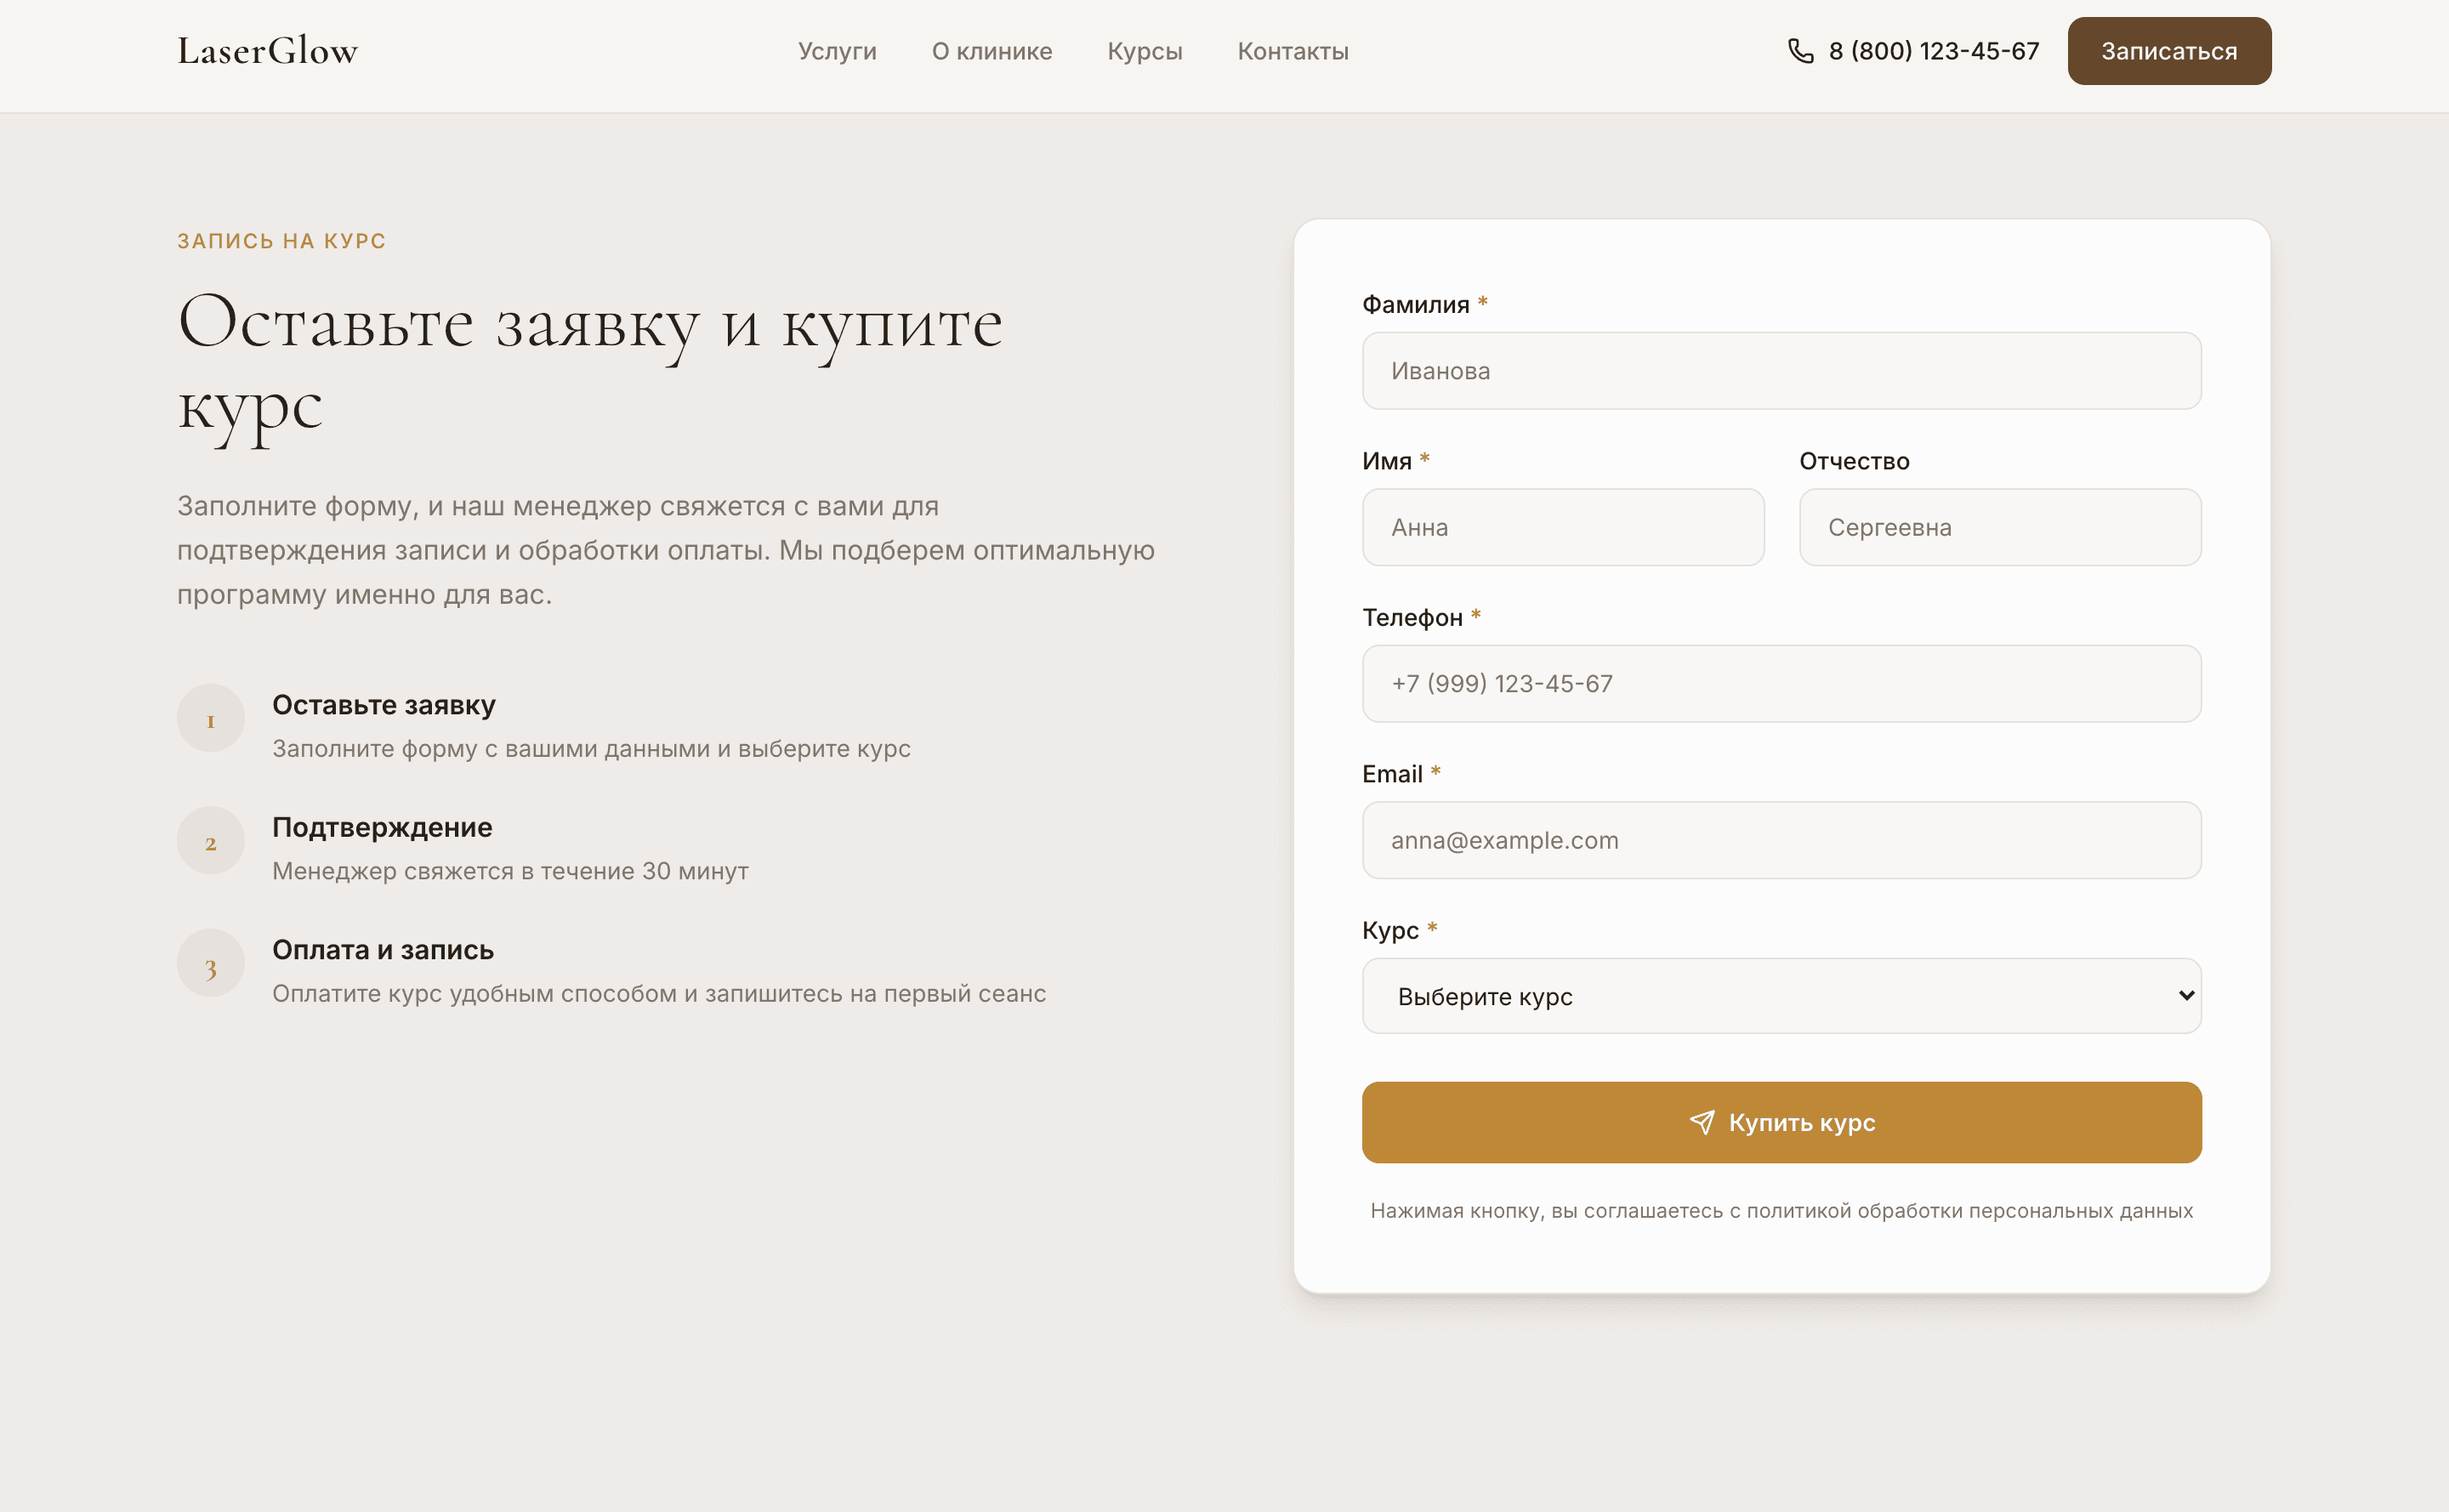2449x1512 pixels.
Task: Go to О клинике page
Action: point(992,51)
